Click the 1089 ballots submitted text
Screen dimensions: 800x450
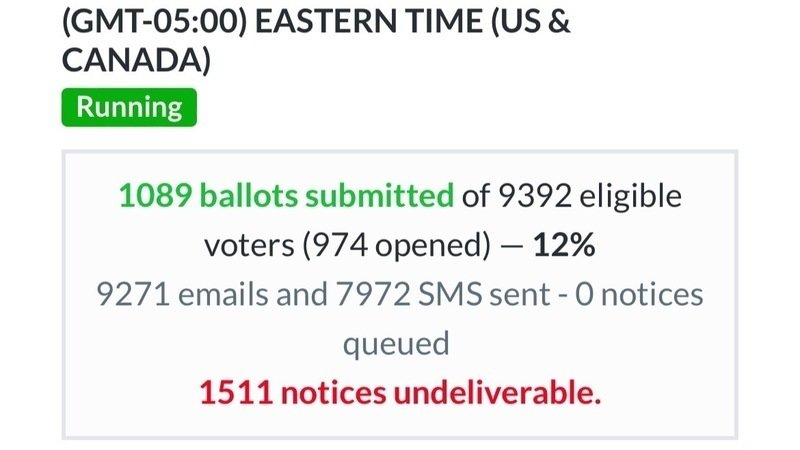(x=285, y=196)
